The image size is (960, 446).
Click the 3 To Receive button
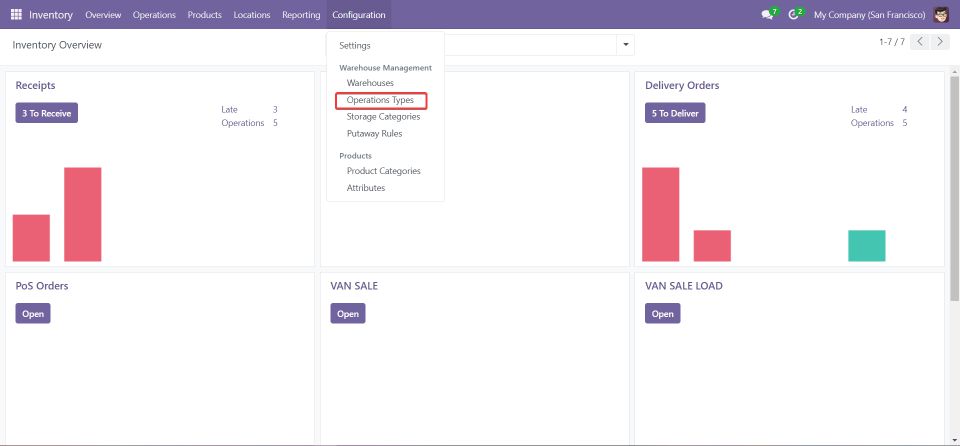tap(46, 113)
